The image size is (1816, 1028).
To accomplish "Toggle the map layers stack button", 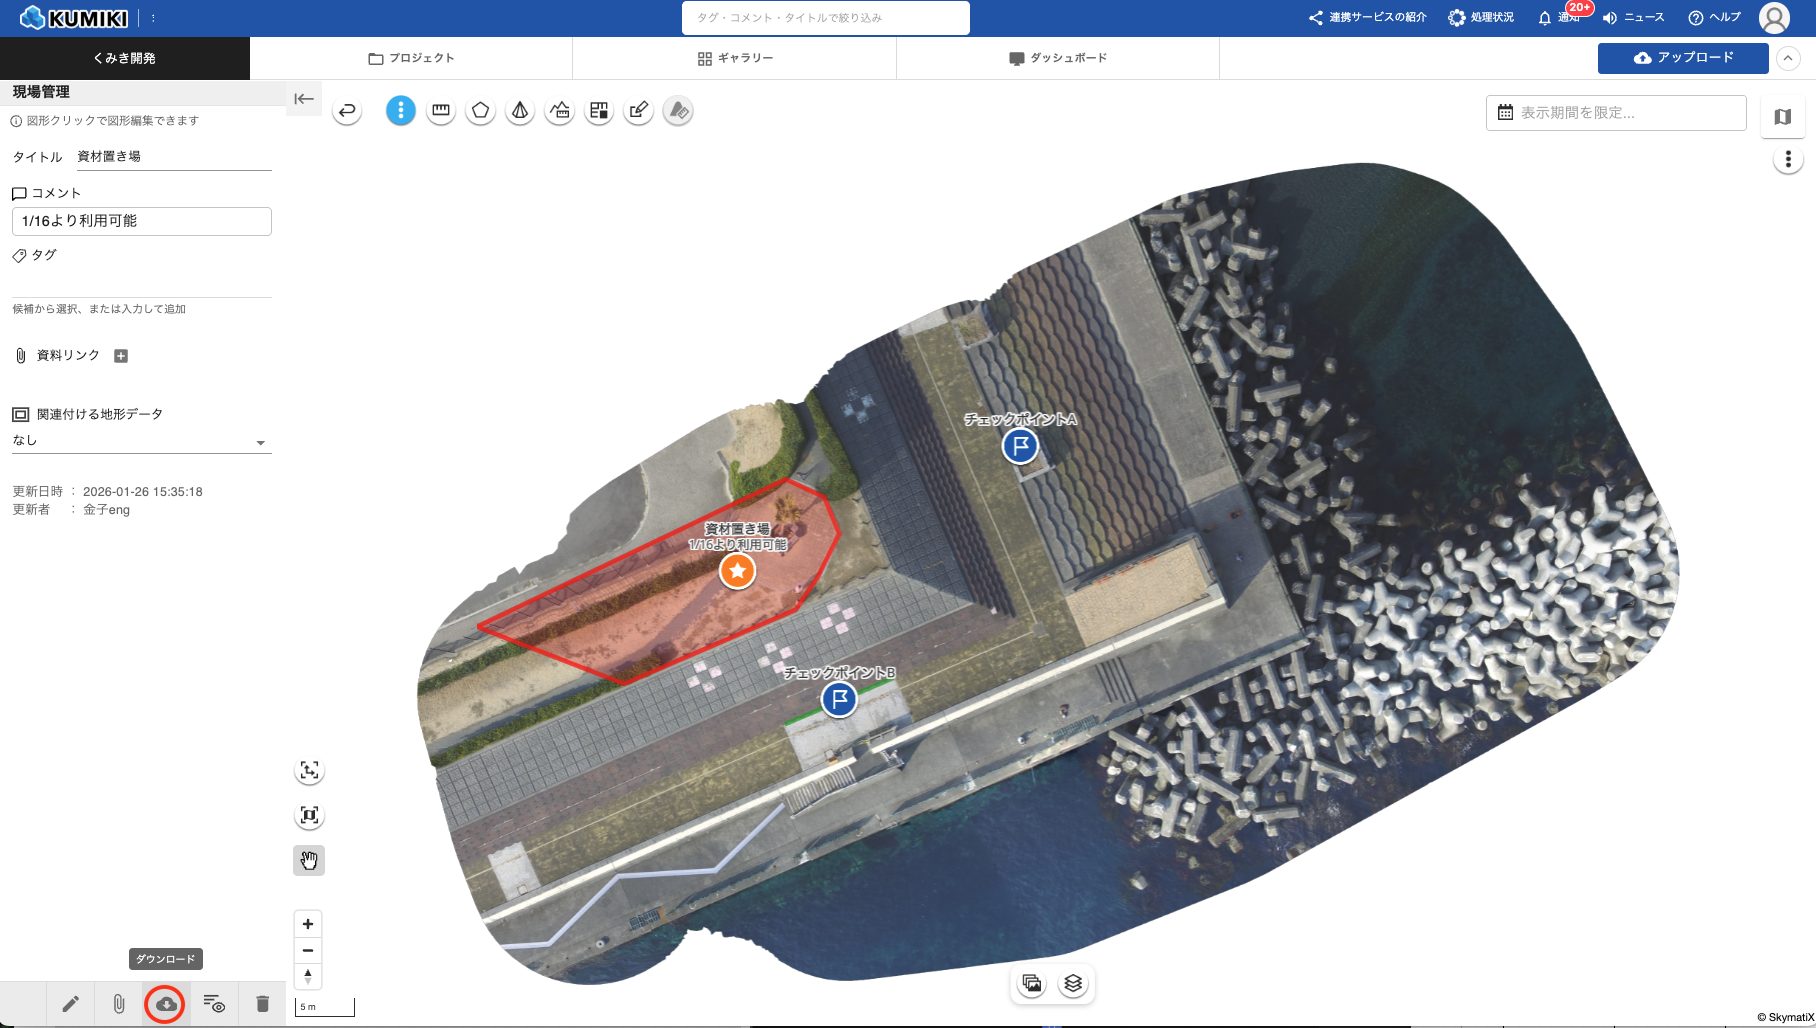I will click(x=1073, y=984).
